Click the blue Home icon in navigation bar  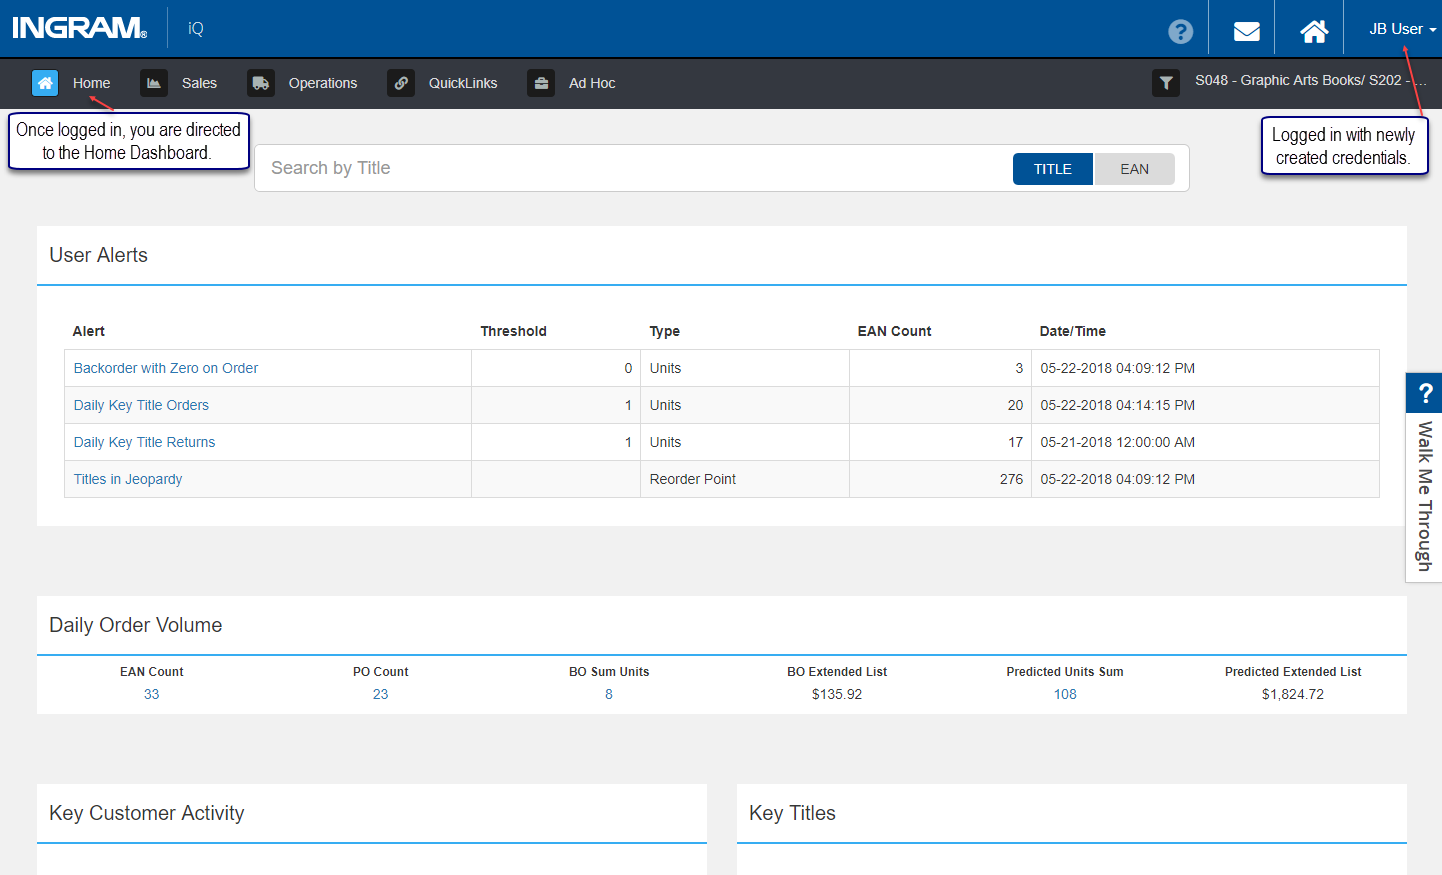[45, 83]
